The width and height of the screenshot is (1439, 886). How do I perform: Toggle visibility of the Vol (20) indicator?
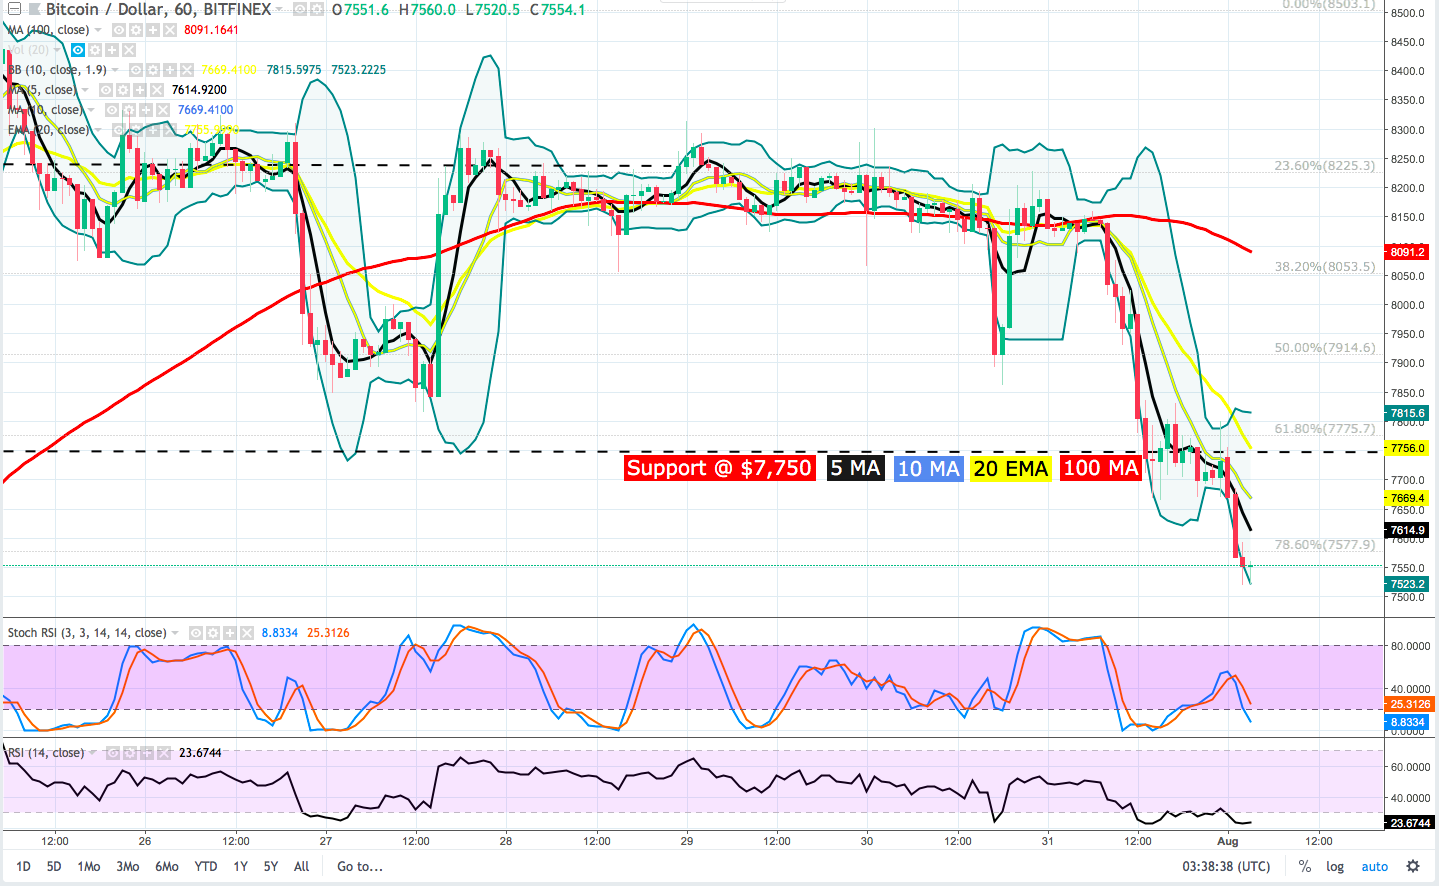point(78,49)
